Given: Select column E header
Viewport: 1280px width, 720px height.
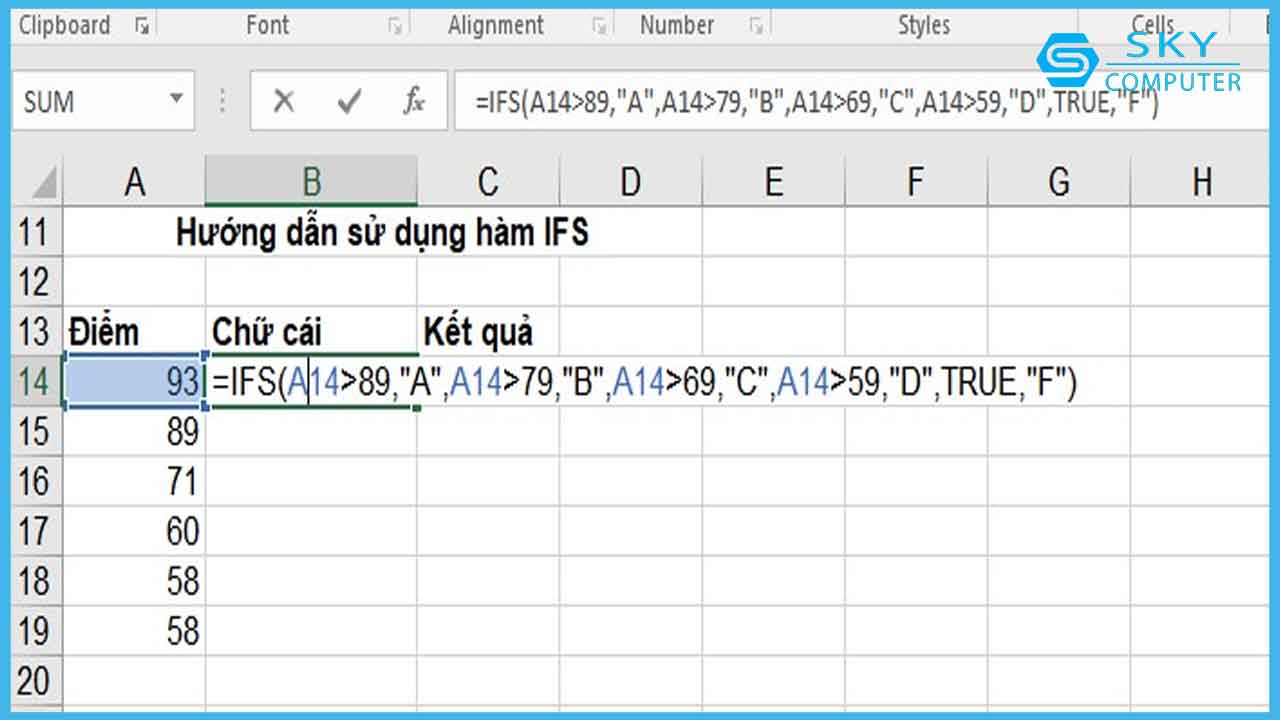Looking at the screenshot, I should [773, 182].
